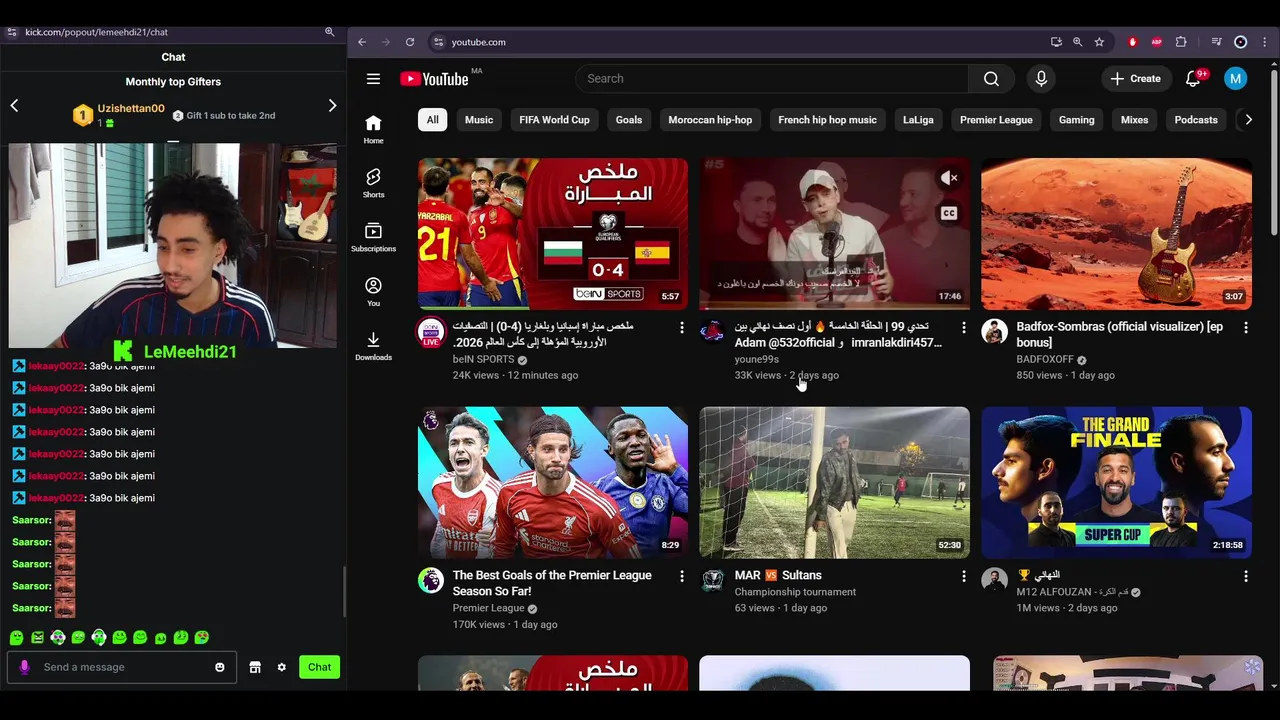This screenshot has width=1280, height=720.
Task: Start voice search with microphone icon
Action: coord(1041,79)
